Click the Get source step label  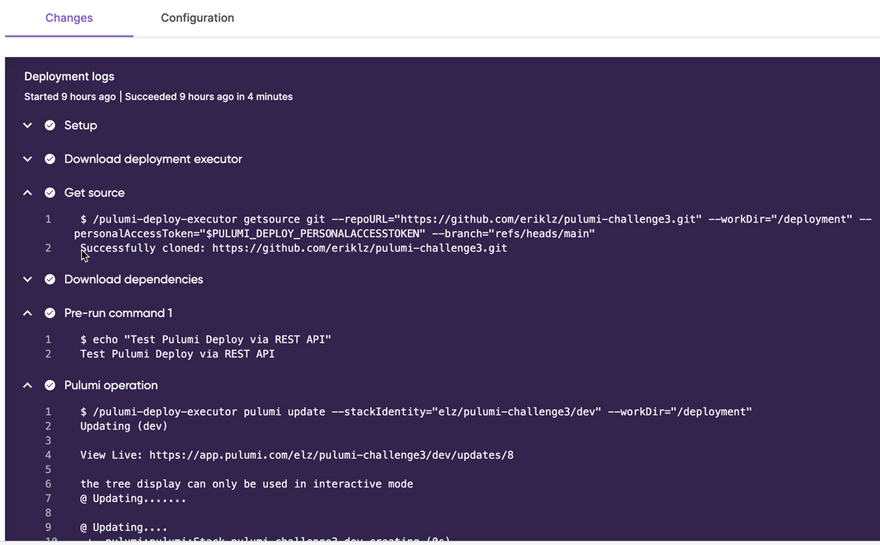coord(94,193)
